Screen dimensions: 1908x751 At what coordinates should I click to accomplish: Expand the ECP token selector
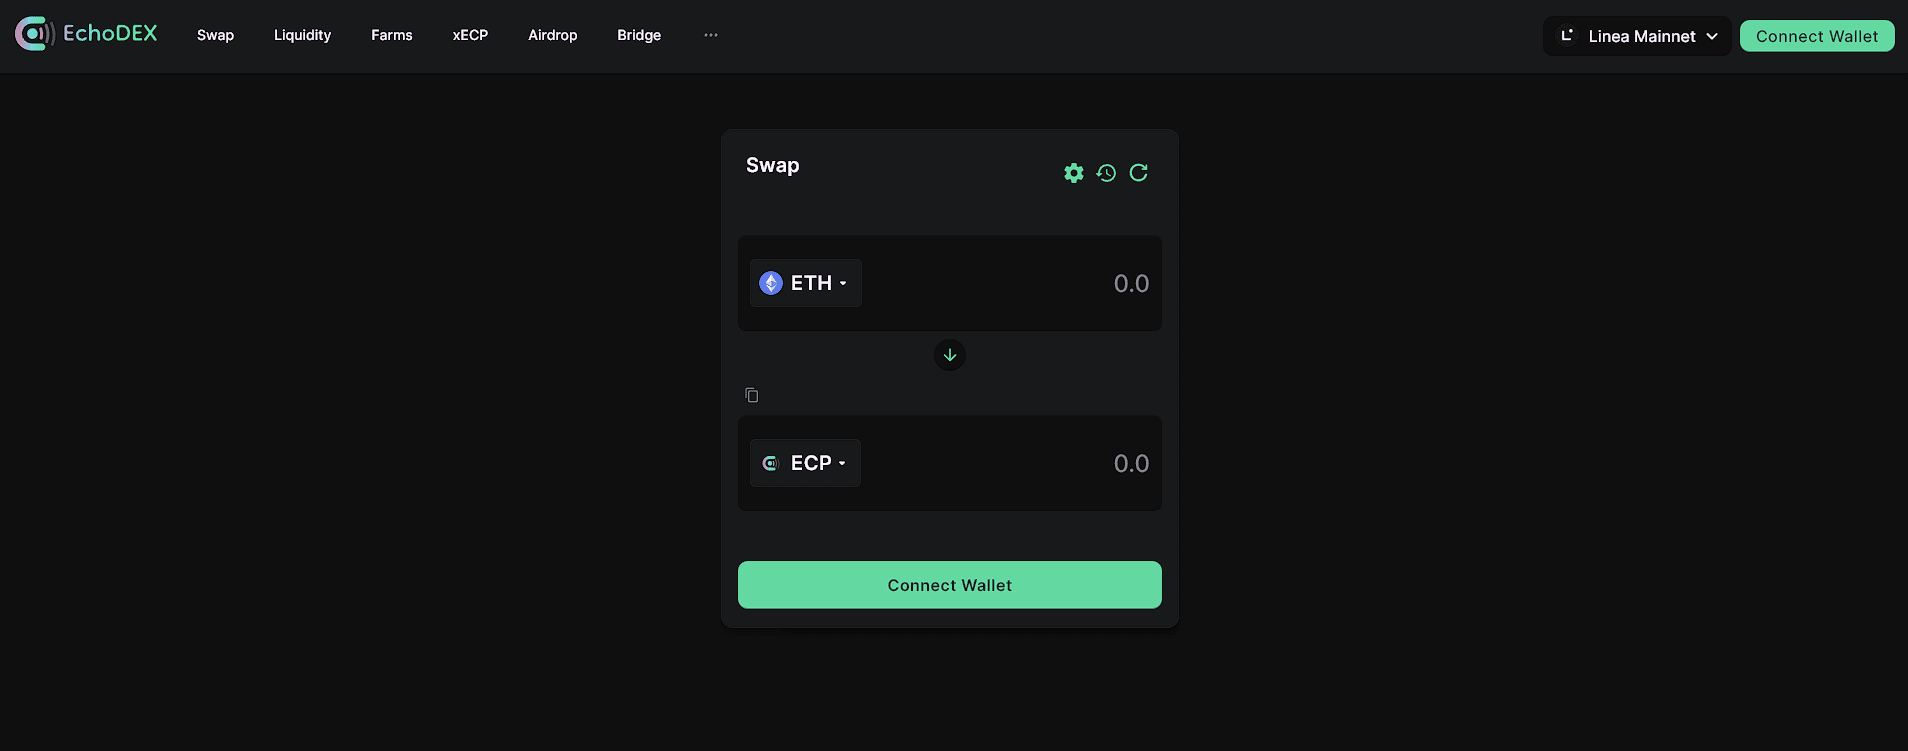coord(805,463)
